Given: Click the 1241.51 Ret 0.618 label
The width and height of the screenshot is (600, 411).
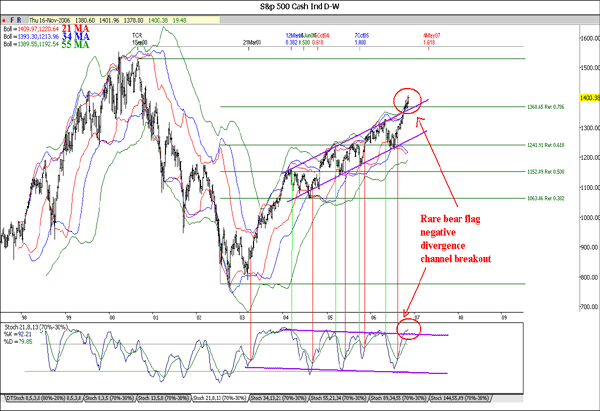Looking at the screenshot, I should click(x=546, y=145).
